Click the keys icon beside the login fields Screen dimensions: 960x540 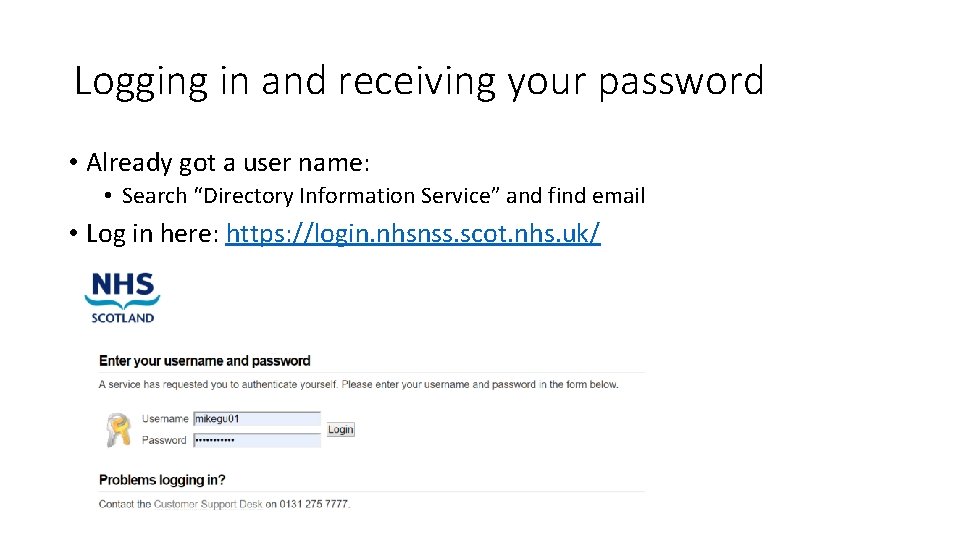click(x=118, y=429)
